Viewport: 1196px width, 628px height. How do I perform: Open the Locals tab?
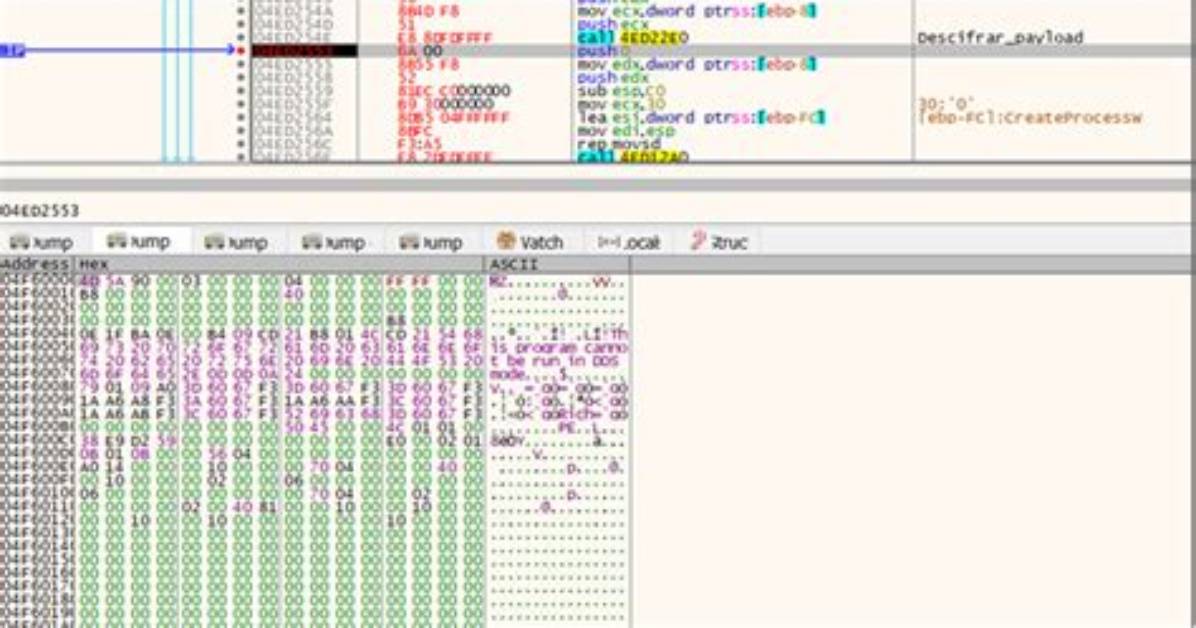coord(629,243)
